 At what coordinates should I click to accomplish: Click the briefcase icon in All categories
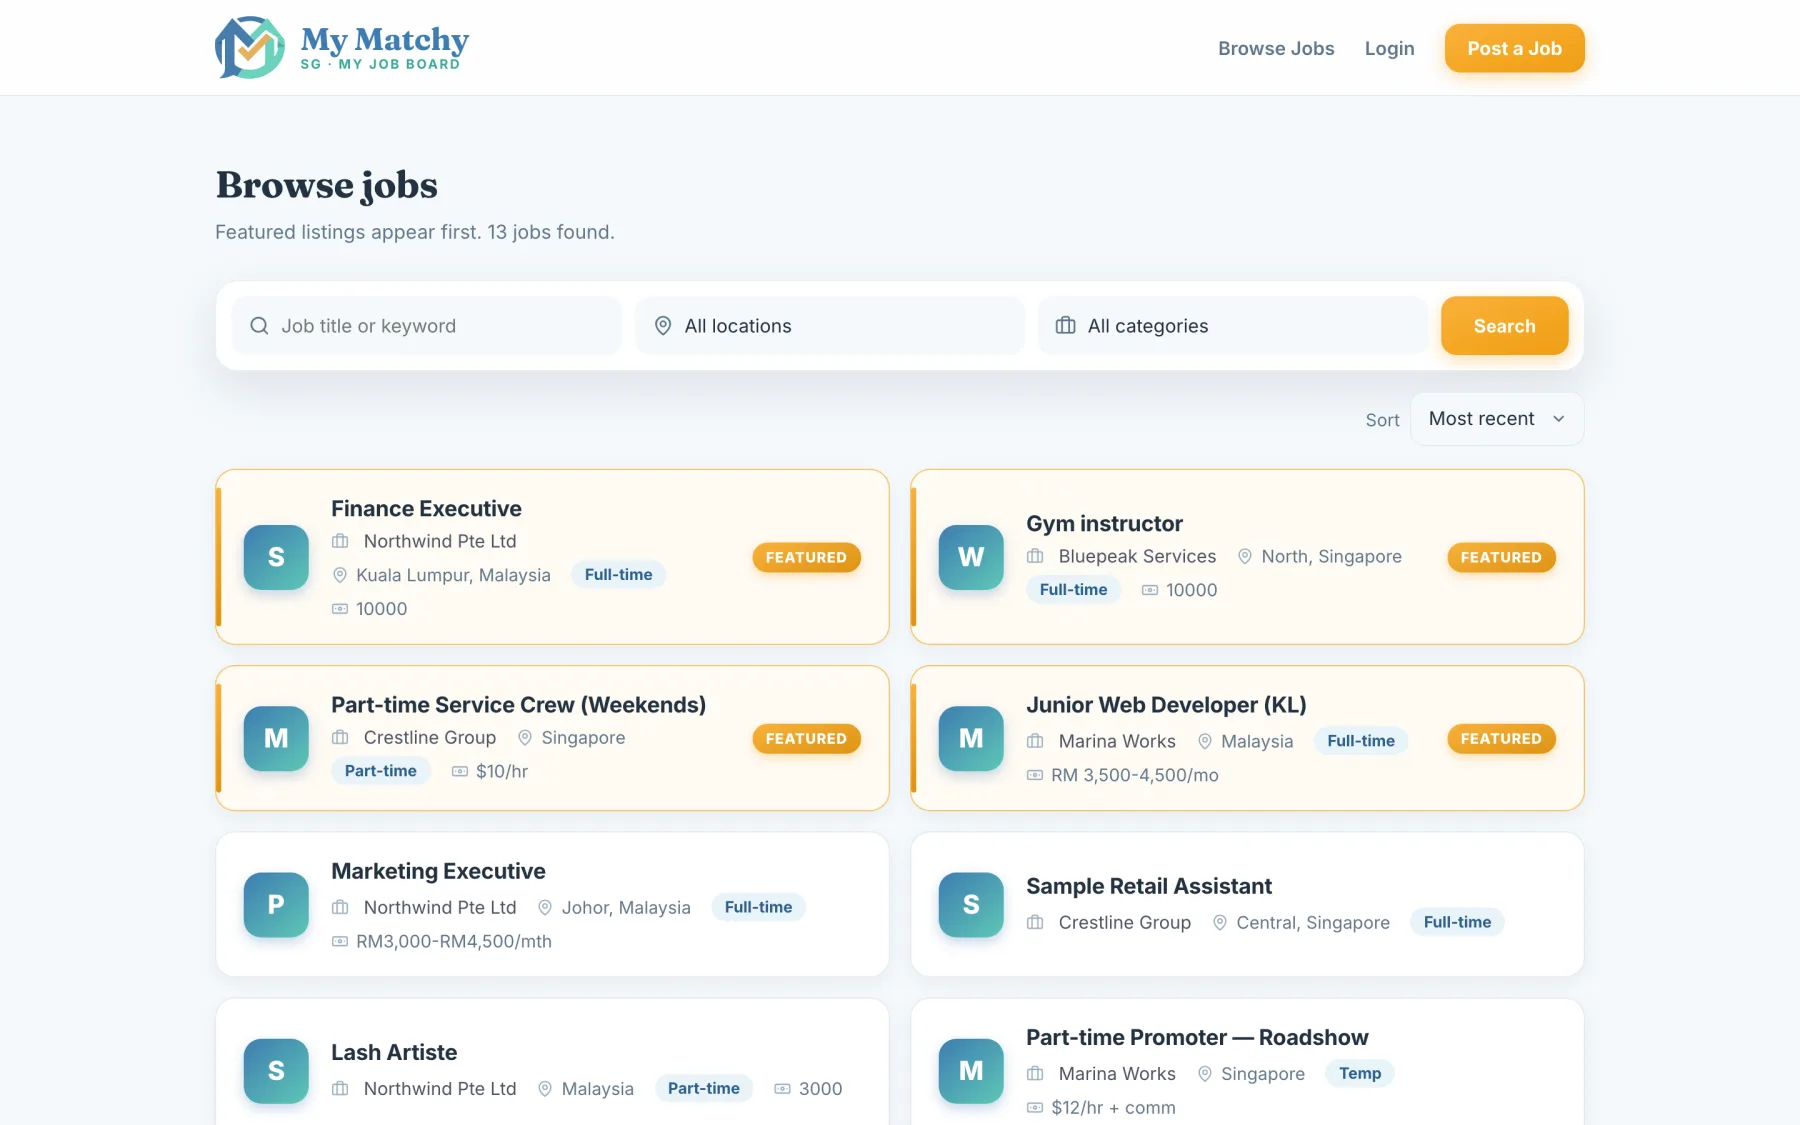coord(1066,326)
